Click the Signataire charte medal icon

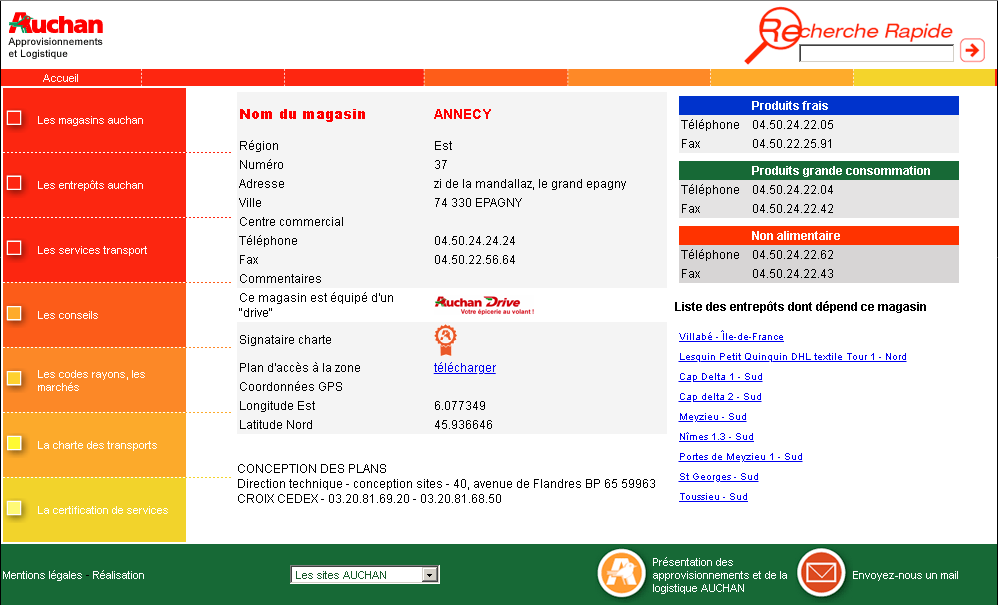point(446,340)
